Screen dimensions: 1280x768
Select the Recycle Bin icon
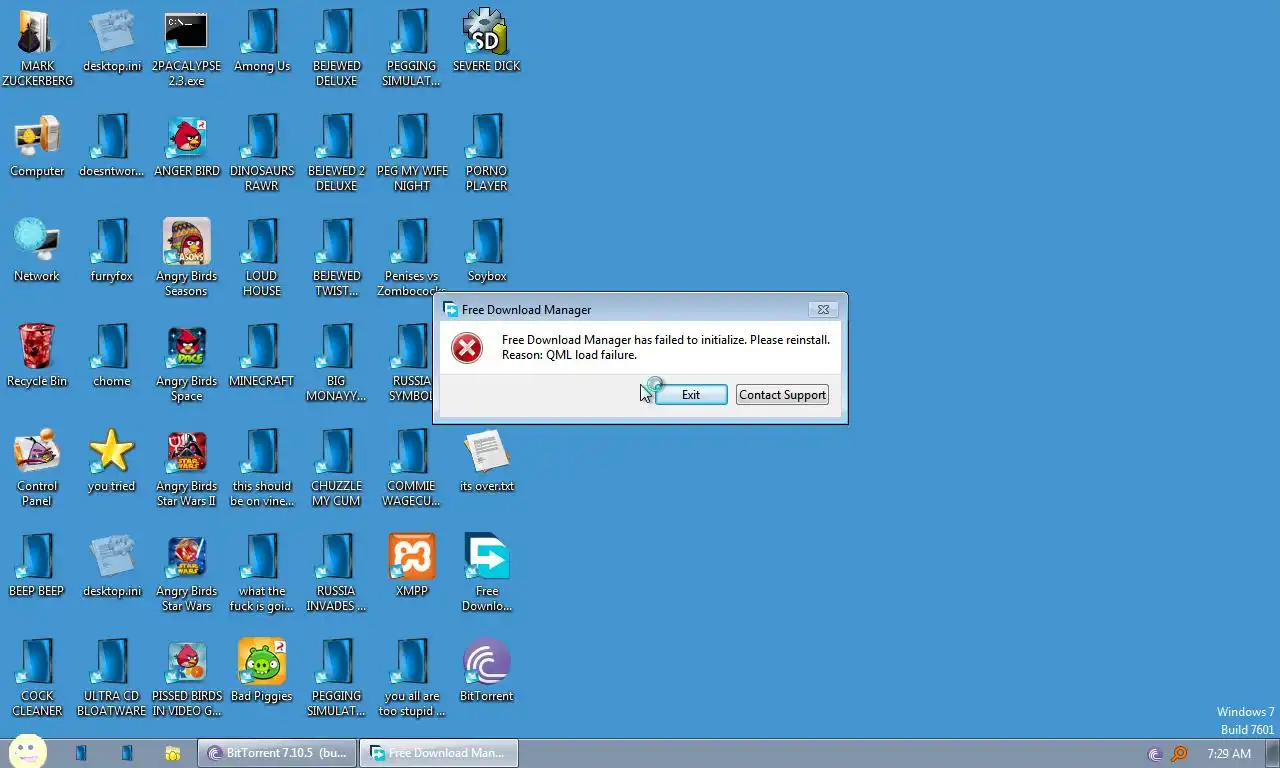(x=37, y=355)
